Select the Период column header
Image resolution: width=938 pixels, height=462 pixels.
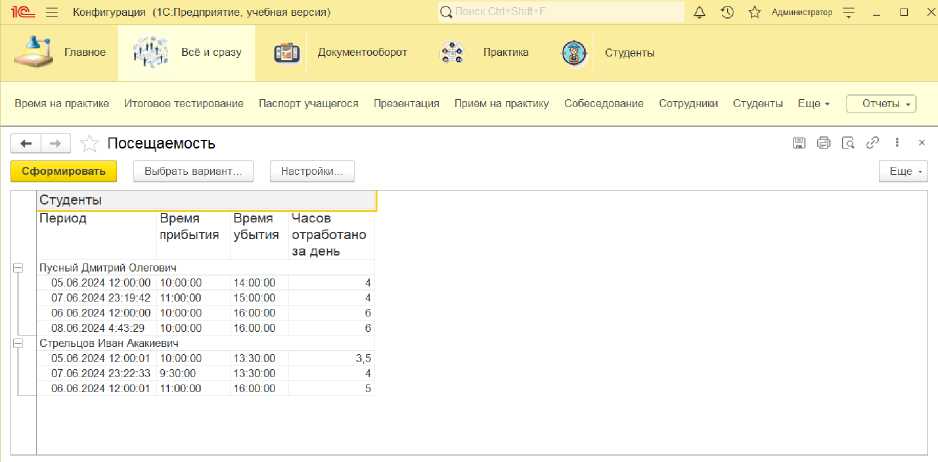96,235
